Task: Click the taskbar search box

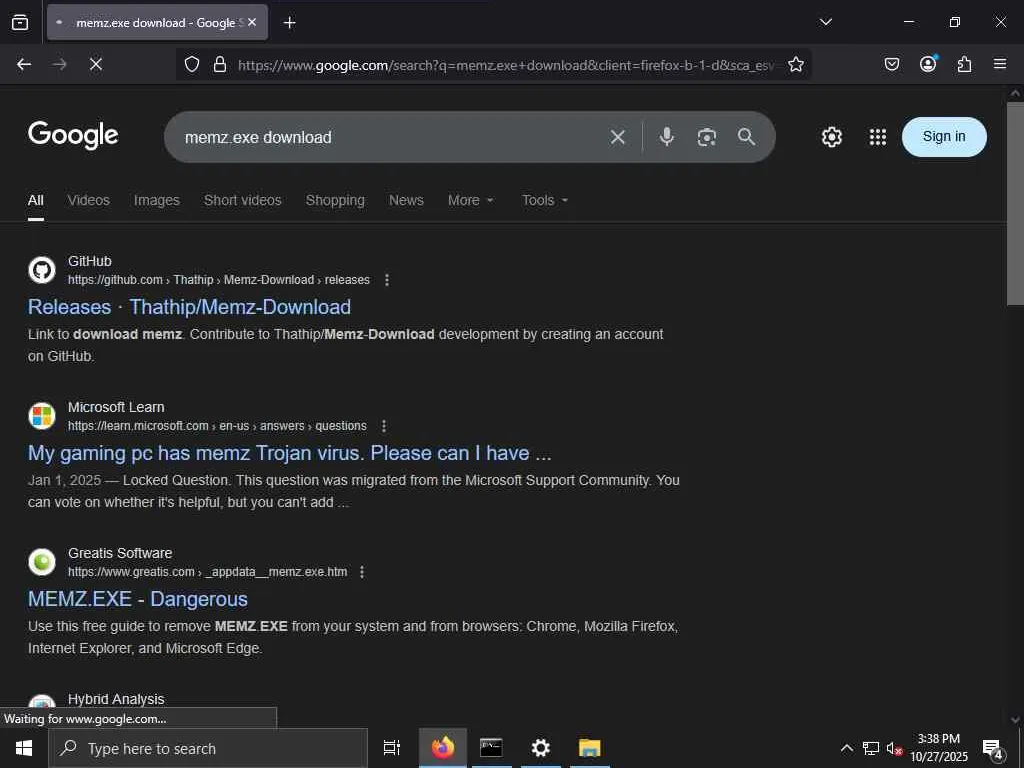Action: pos(208,748)
